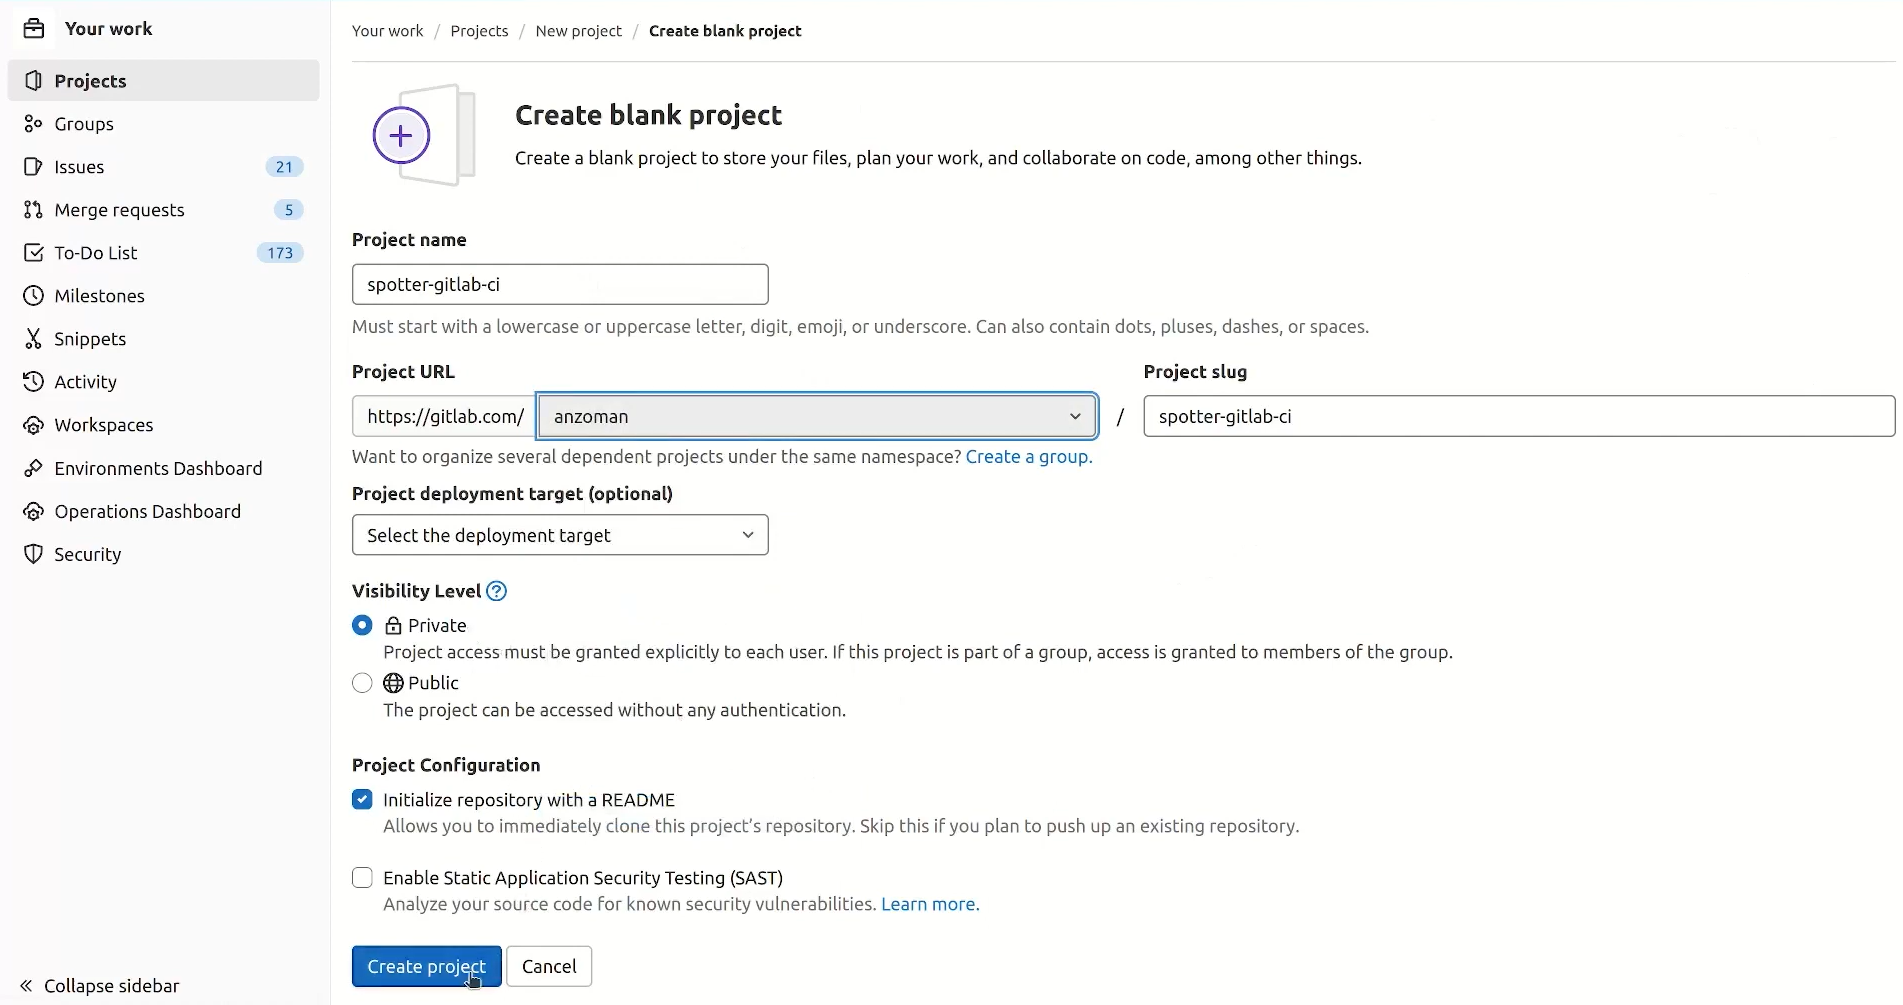The height and width of the screenshot is (1005, 1903).
Task: Enable Static Application Security Testing checkbox
Action: coord(362,878)
